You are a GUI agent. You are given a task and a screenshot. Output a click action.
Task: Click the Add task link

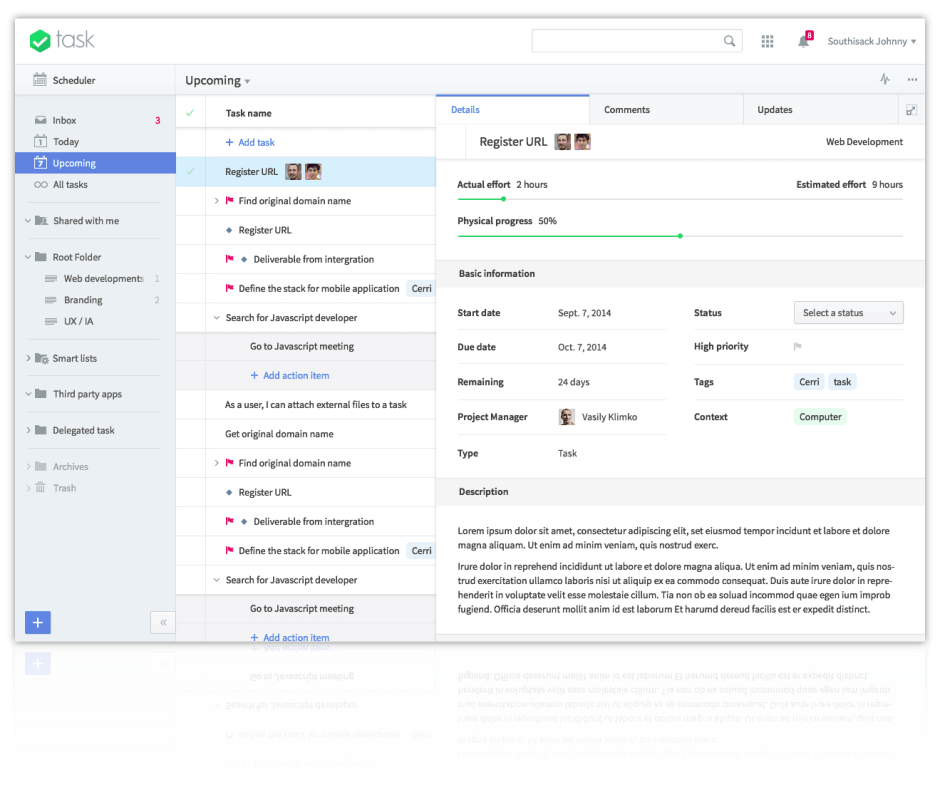250,142
